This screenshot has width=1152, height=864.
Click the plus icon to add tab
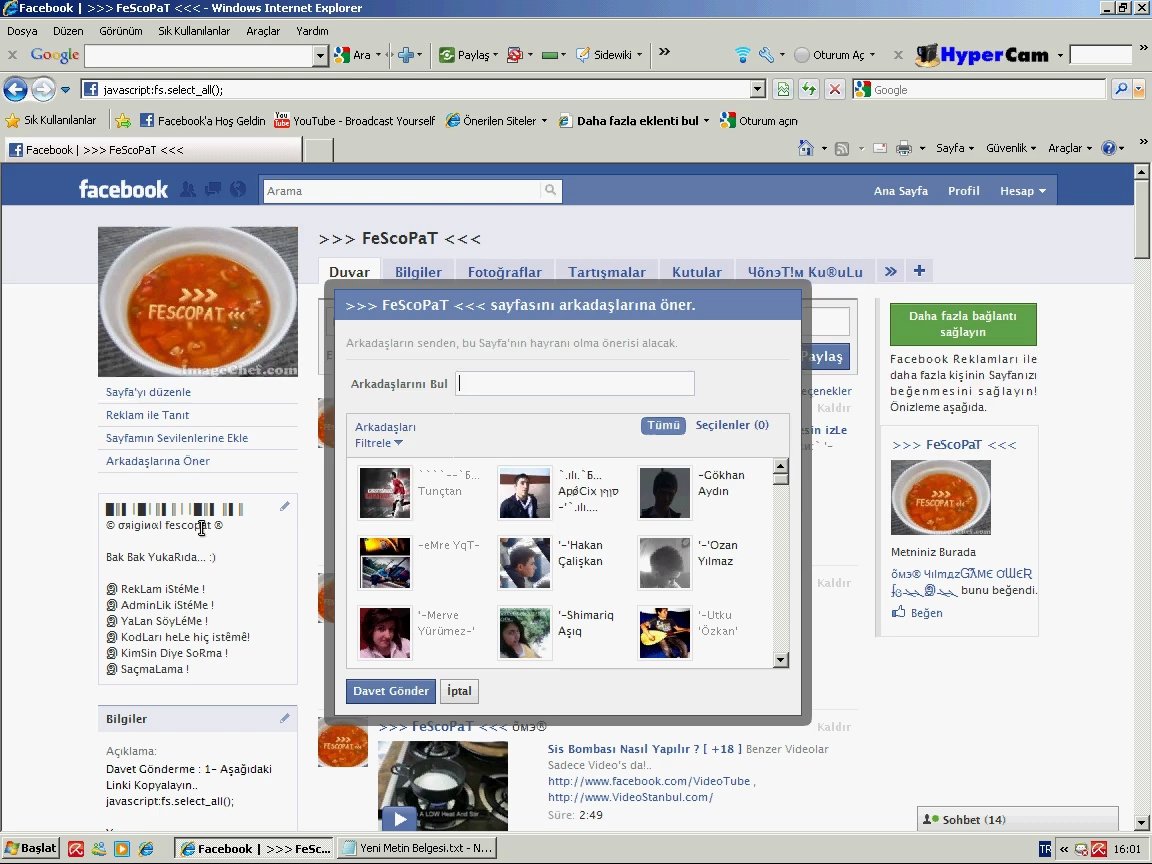click(919, 271)
